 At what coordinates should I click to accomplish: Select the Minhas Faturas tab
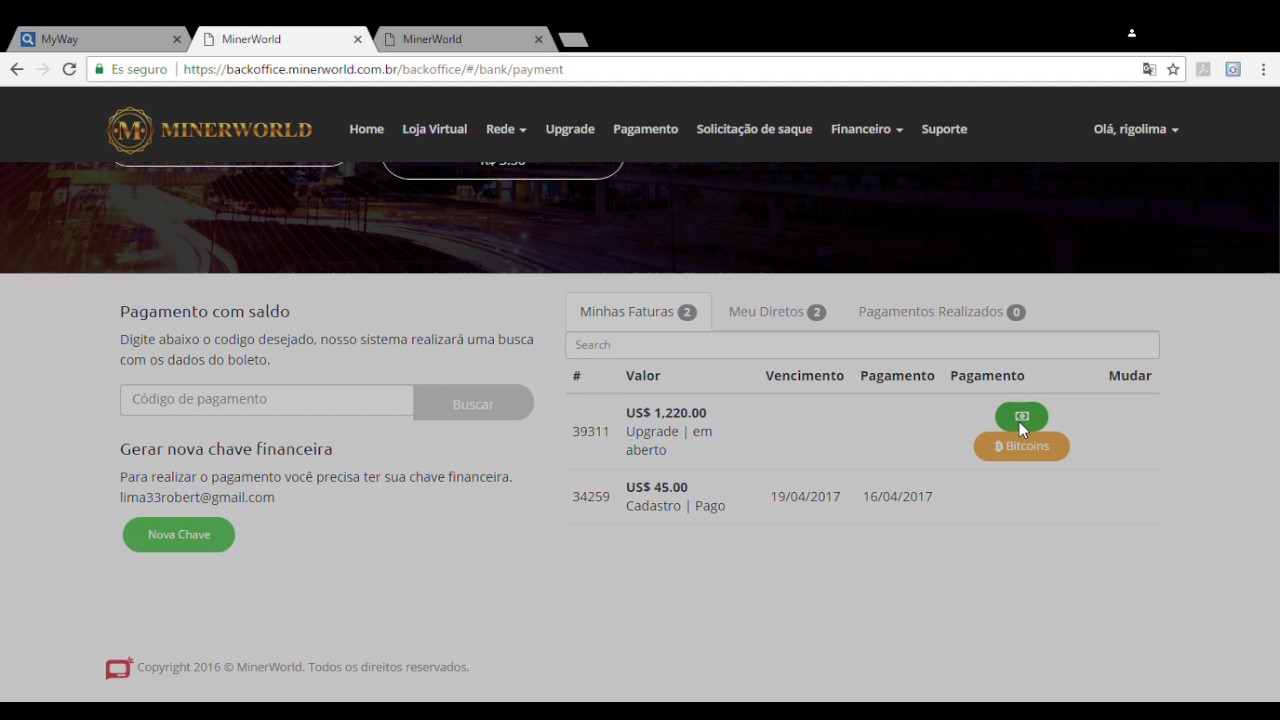[x=638, y=312]
